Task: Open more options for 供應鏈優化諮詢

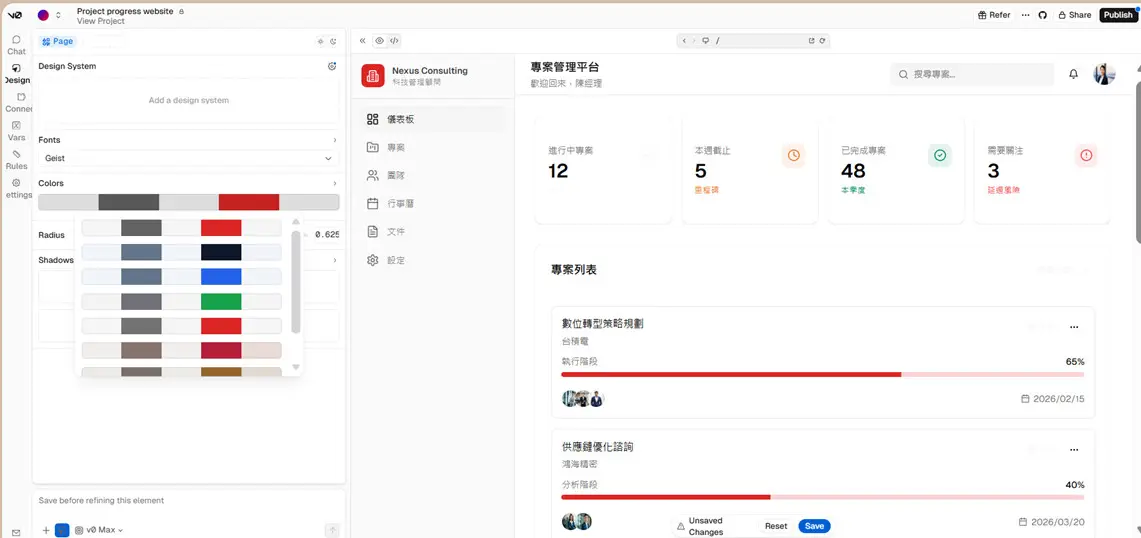Action: click(x=1074, y=450)
